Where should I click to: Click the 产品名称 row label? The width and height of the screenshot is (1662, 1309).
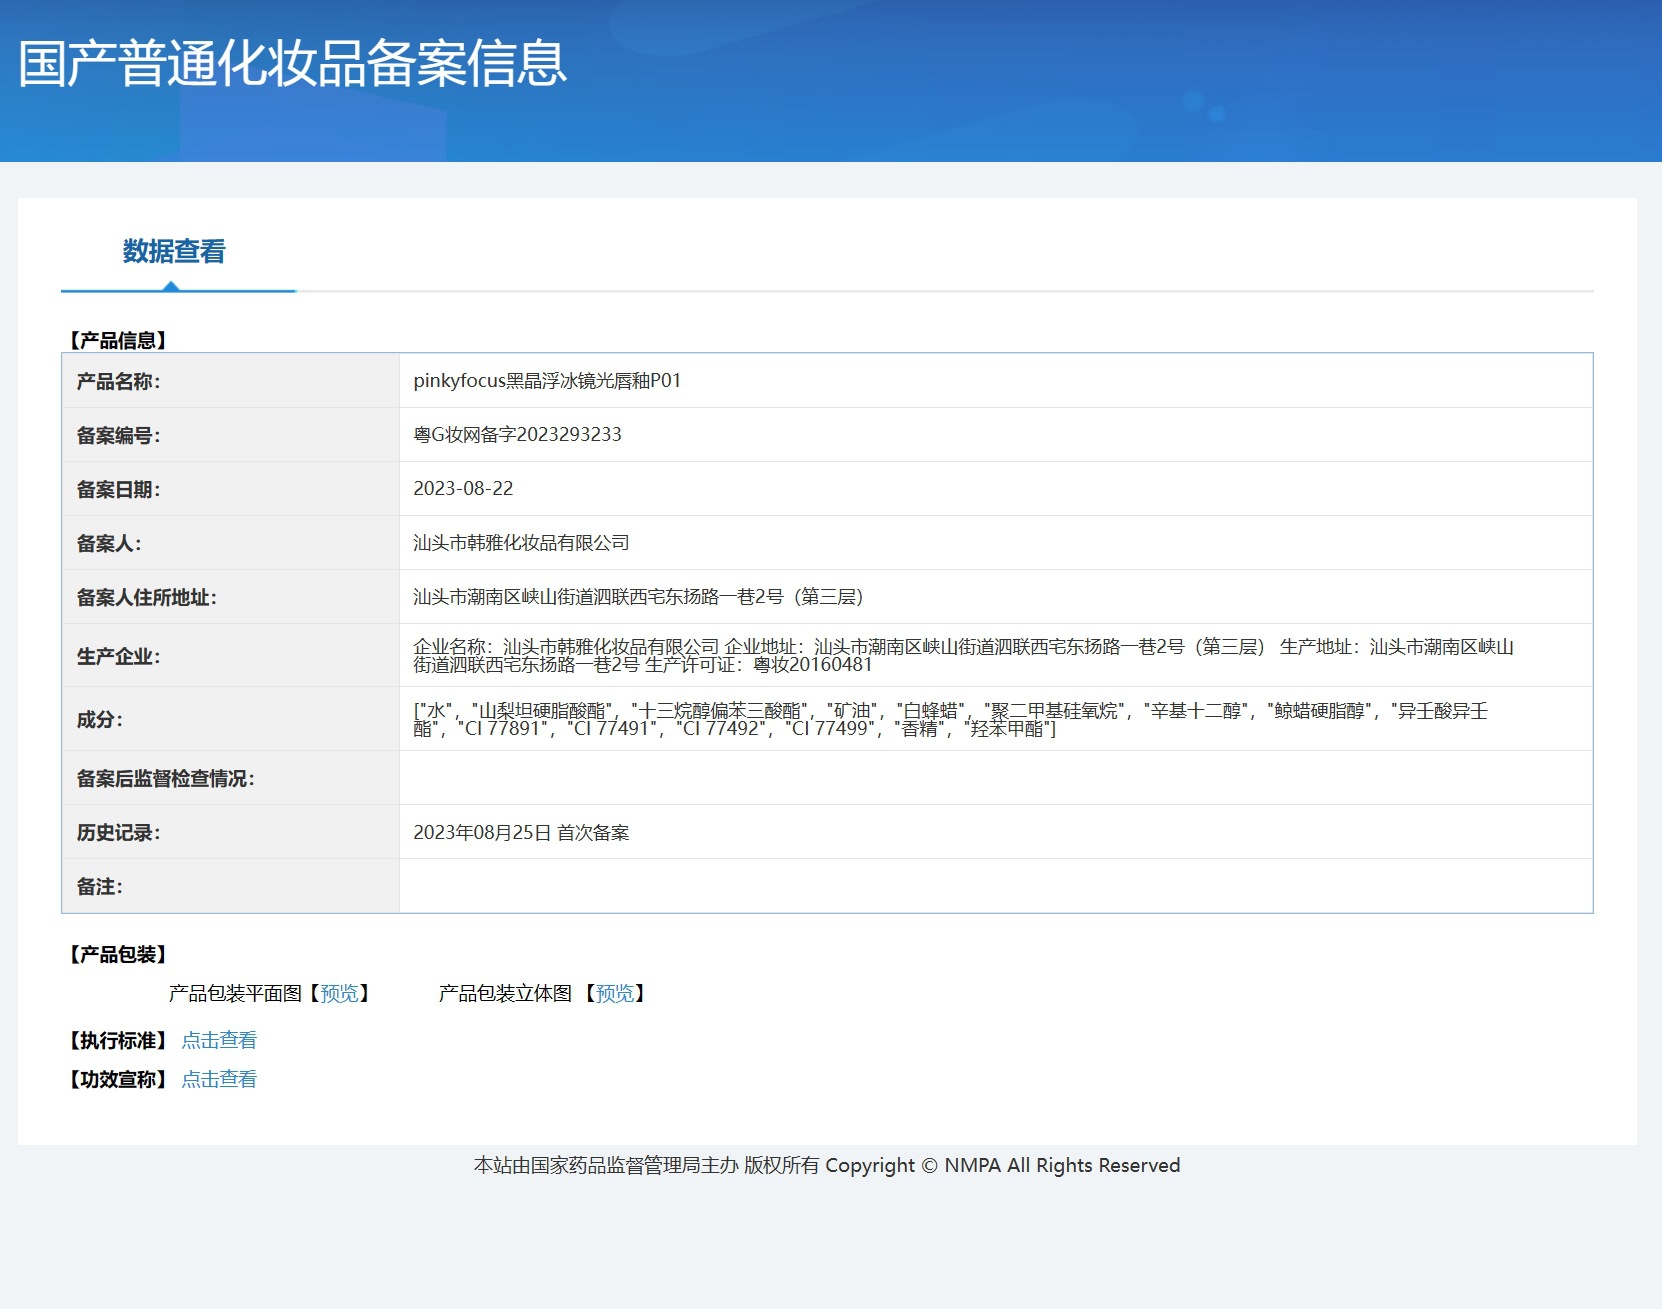(x=118, y=381)
